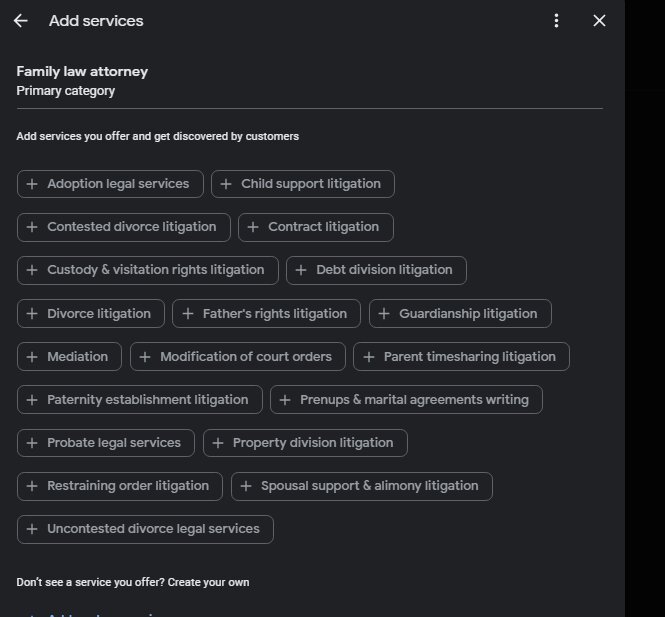Image resolution: width=665 pixels, height=617 pixels.
Task: Choose Restraining order litigation chip
Action: pyautogui.click(x=120, y=486)
